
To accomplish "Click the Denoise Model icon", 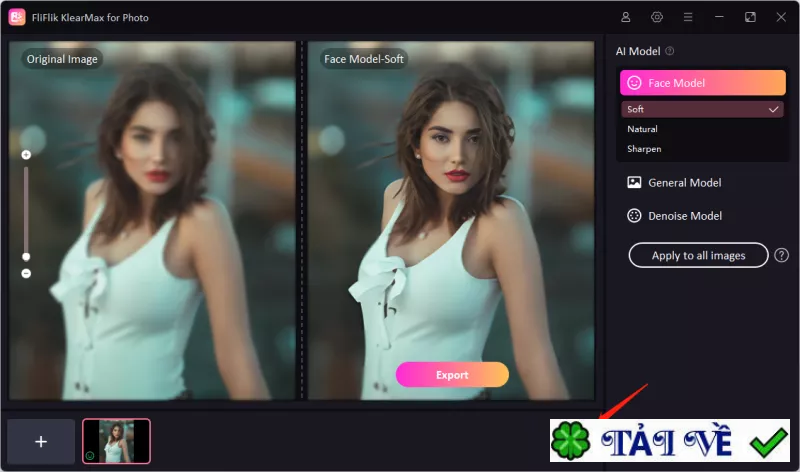I will tap(634, 216).
